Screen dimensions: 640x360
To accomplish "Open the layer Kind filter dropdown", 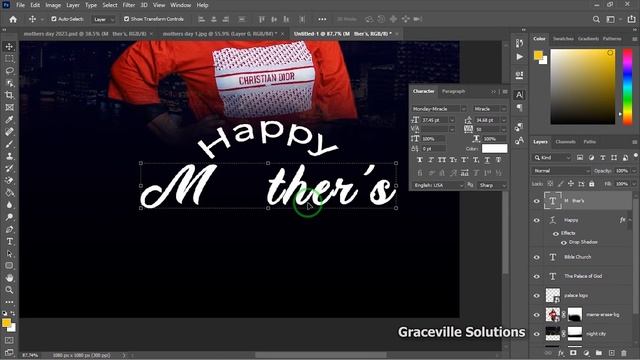I will point(552,158).
